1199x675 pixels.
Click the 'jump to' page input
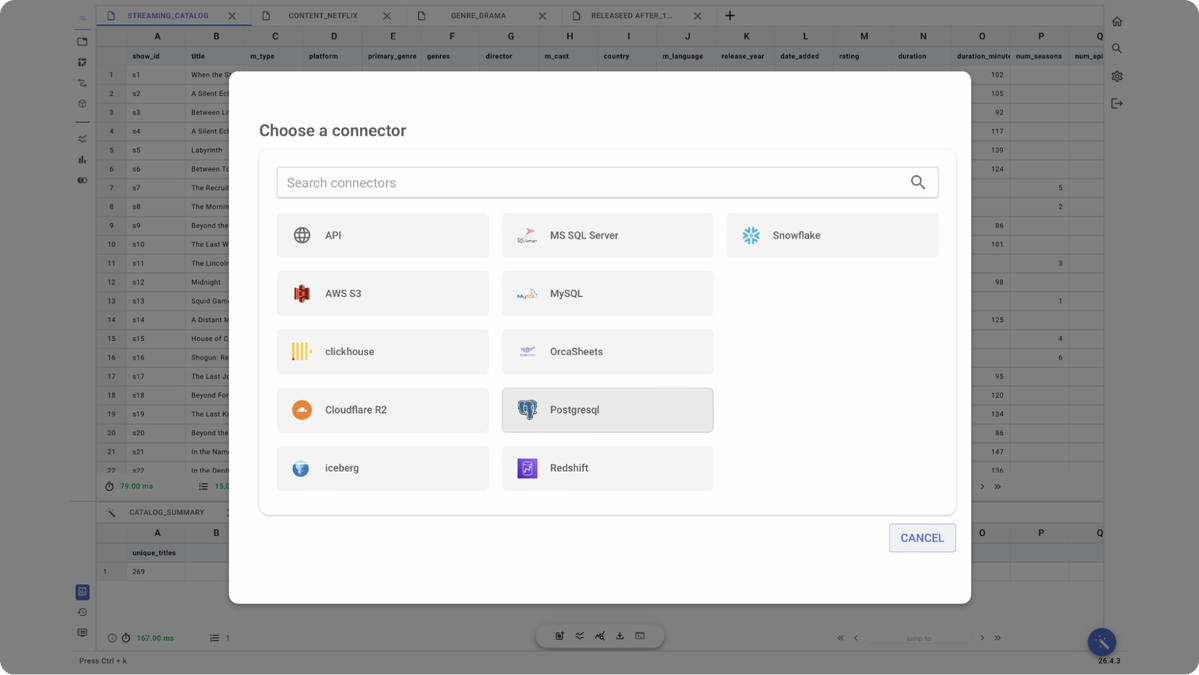click(918, 638)
